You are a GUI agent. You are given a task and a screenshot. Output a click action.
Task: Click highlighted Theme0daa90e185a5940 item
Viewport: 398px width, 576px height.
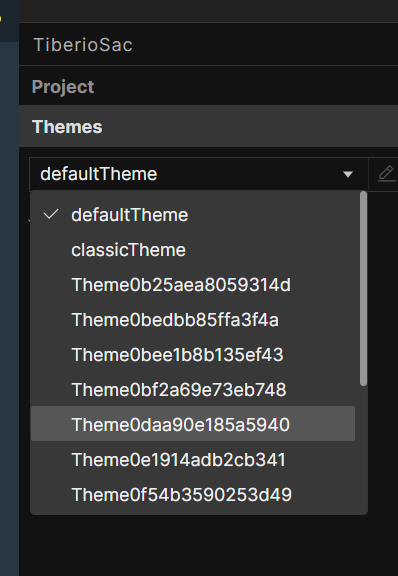[x=193, y=424]
